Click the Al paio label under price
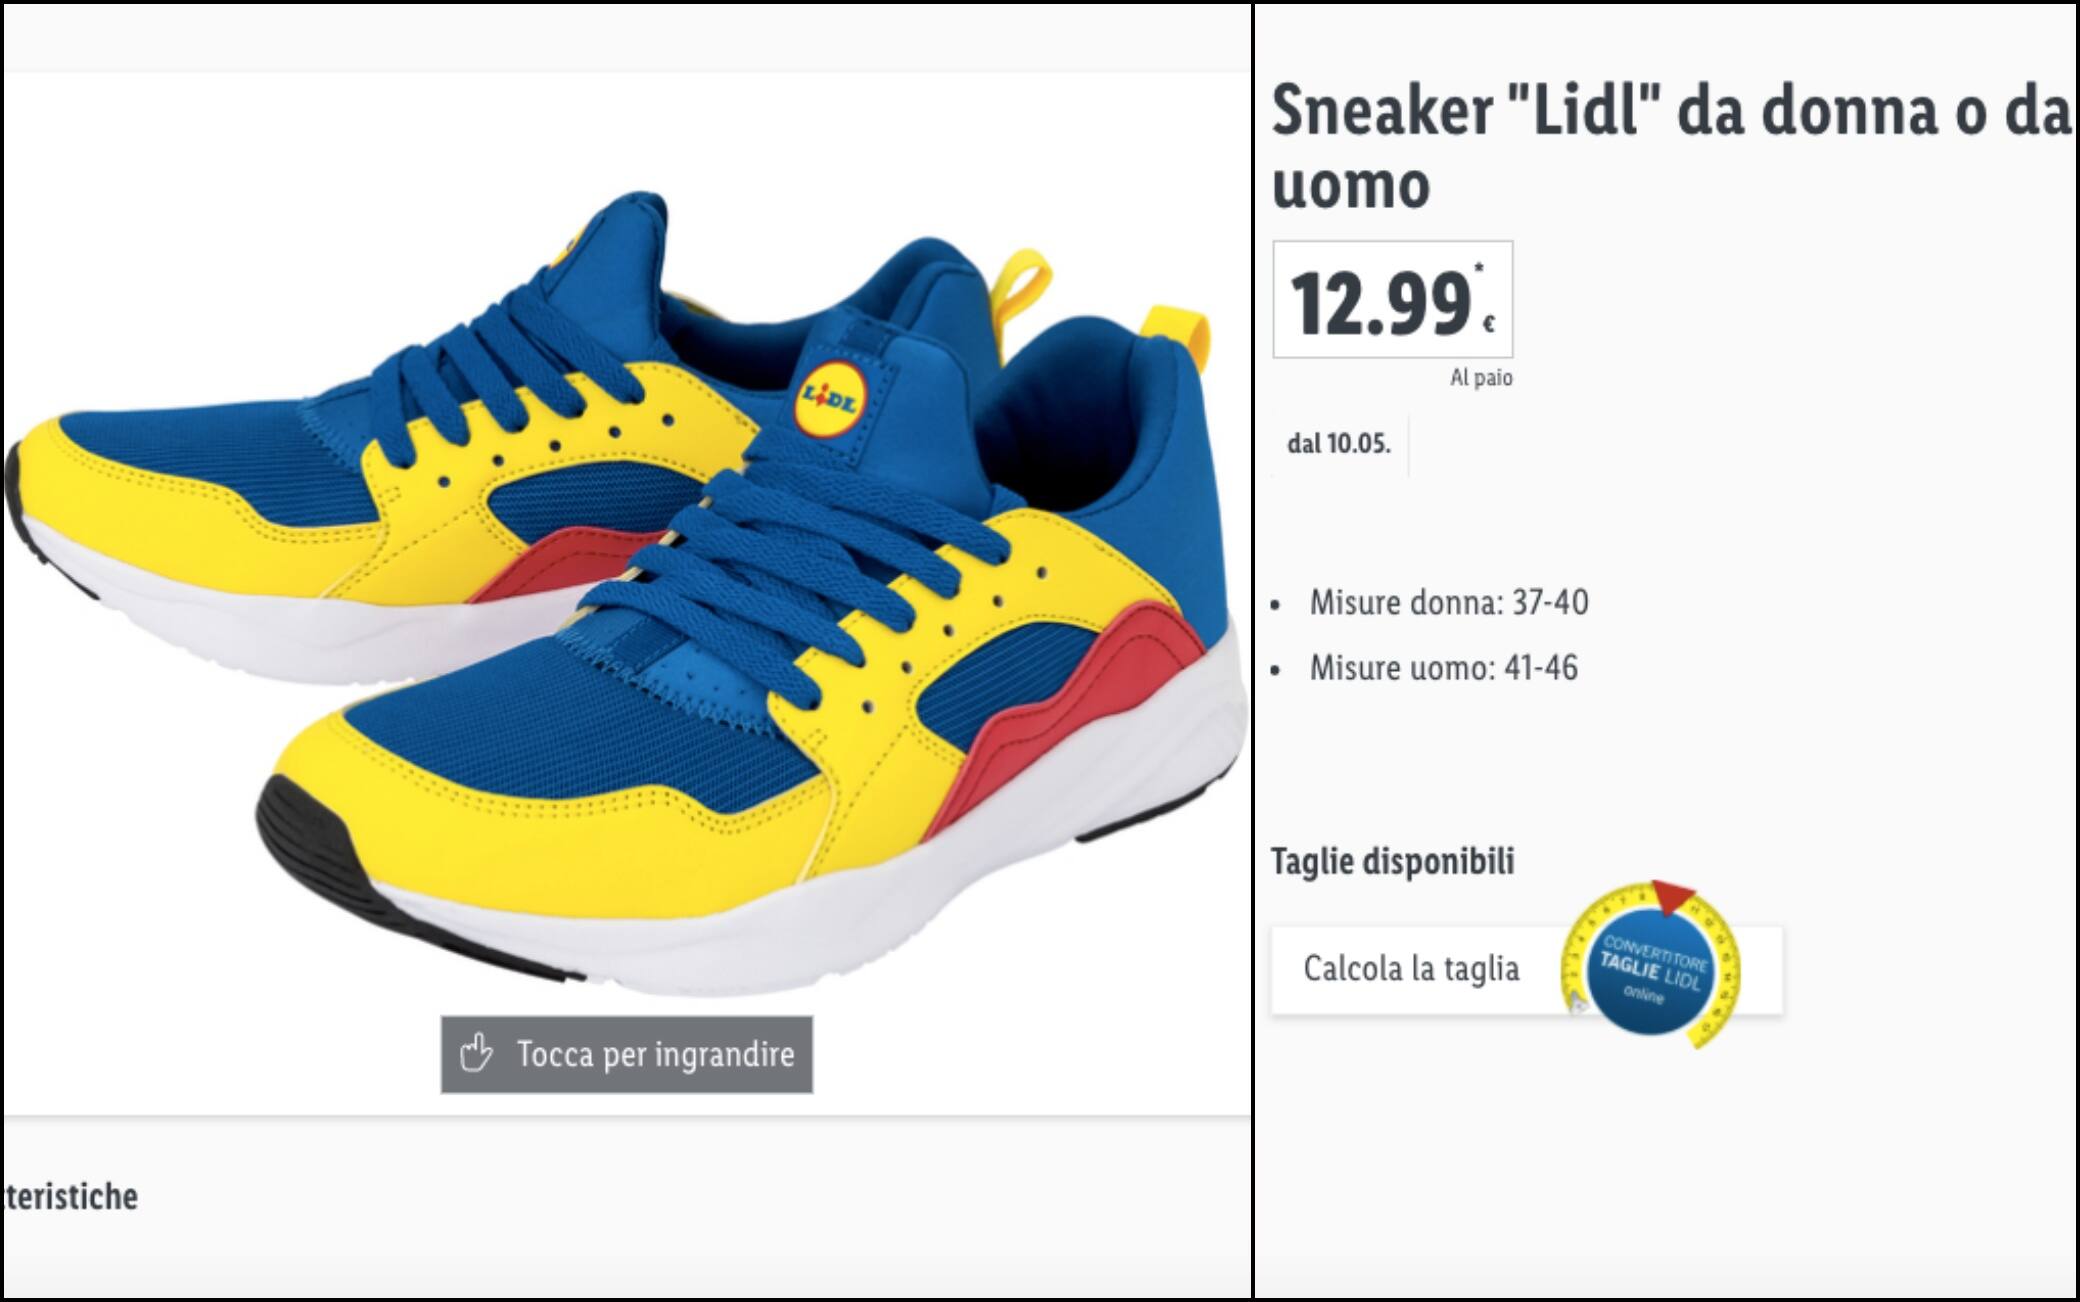The image size is (2080, 1302). pyautogui.click(x=1481, y=378)
